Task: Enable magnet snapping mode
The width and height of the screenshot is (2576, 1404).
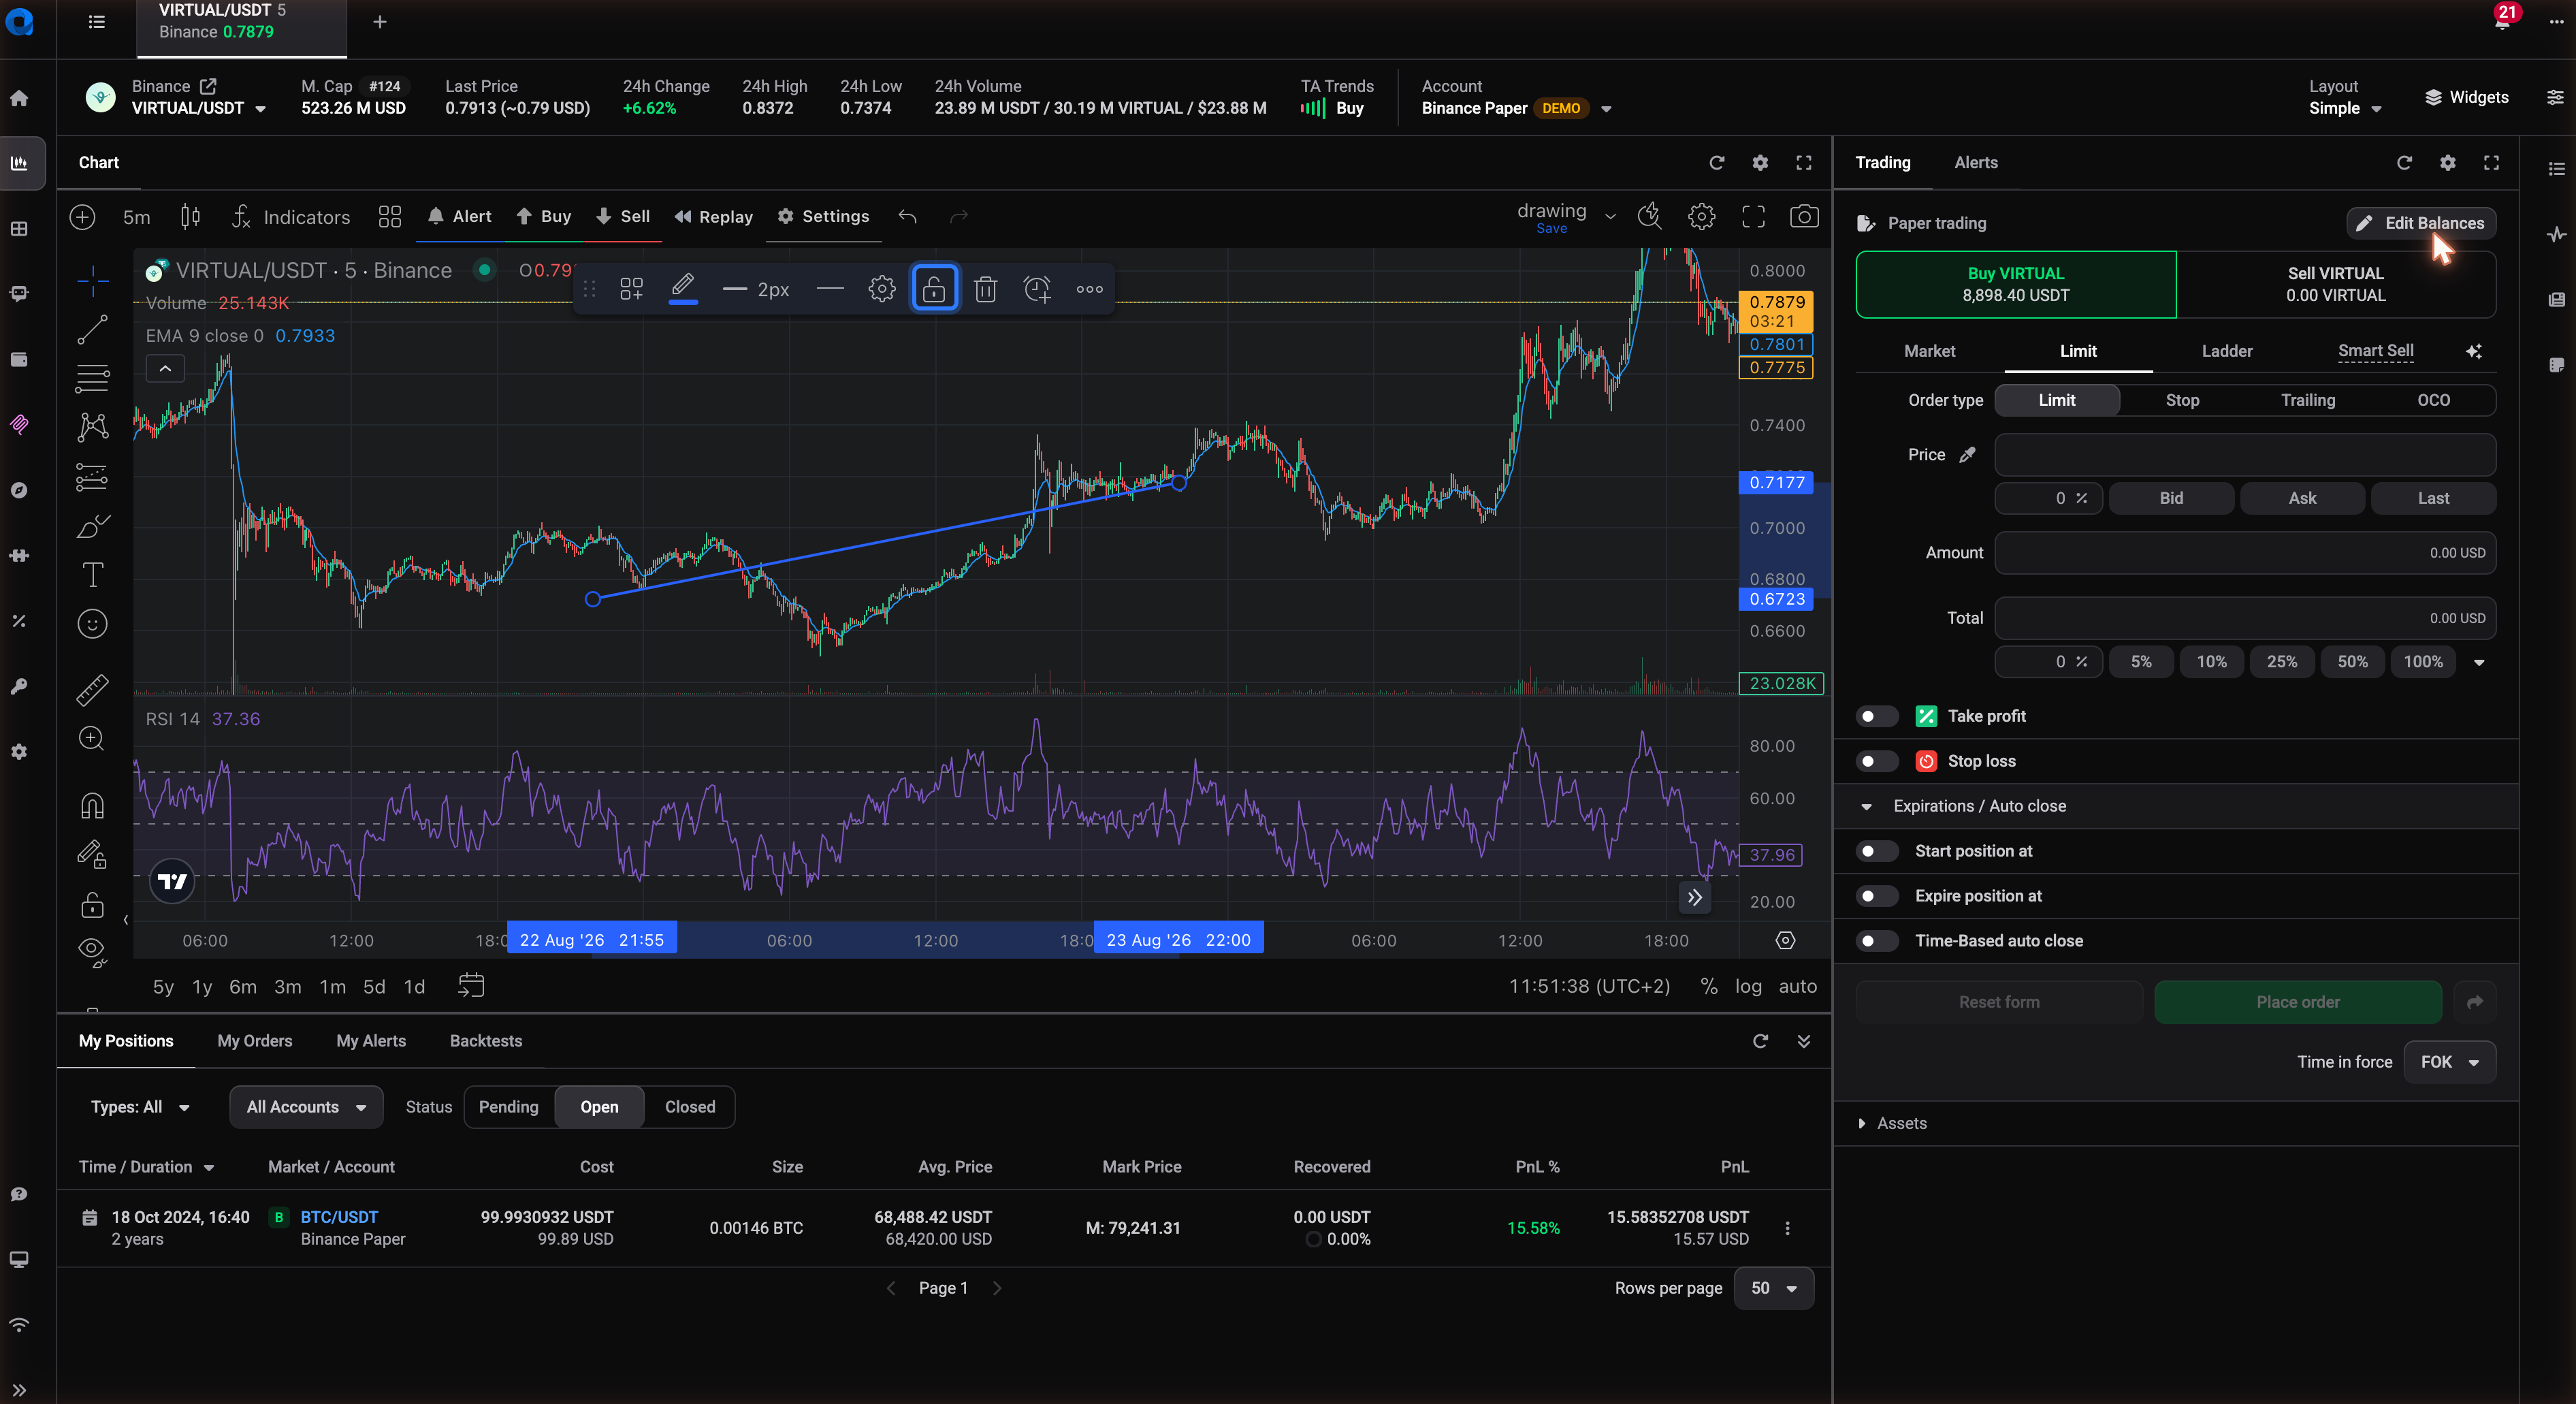Action: point(92,805)
